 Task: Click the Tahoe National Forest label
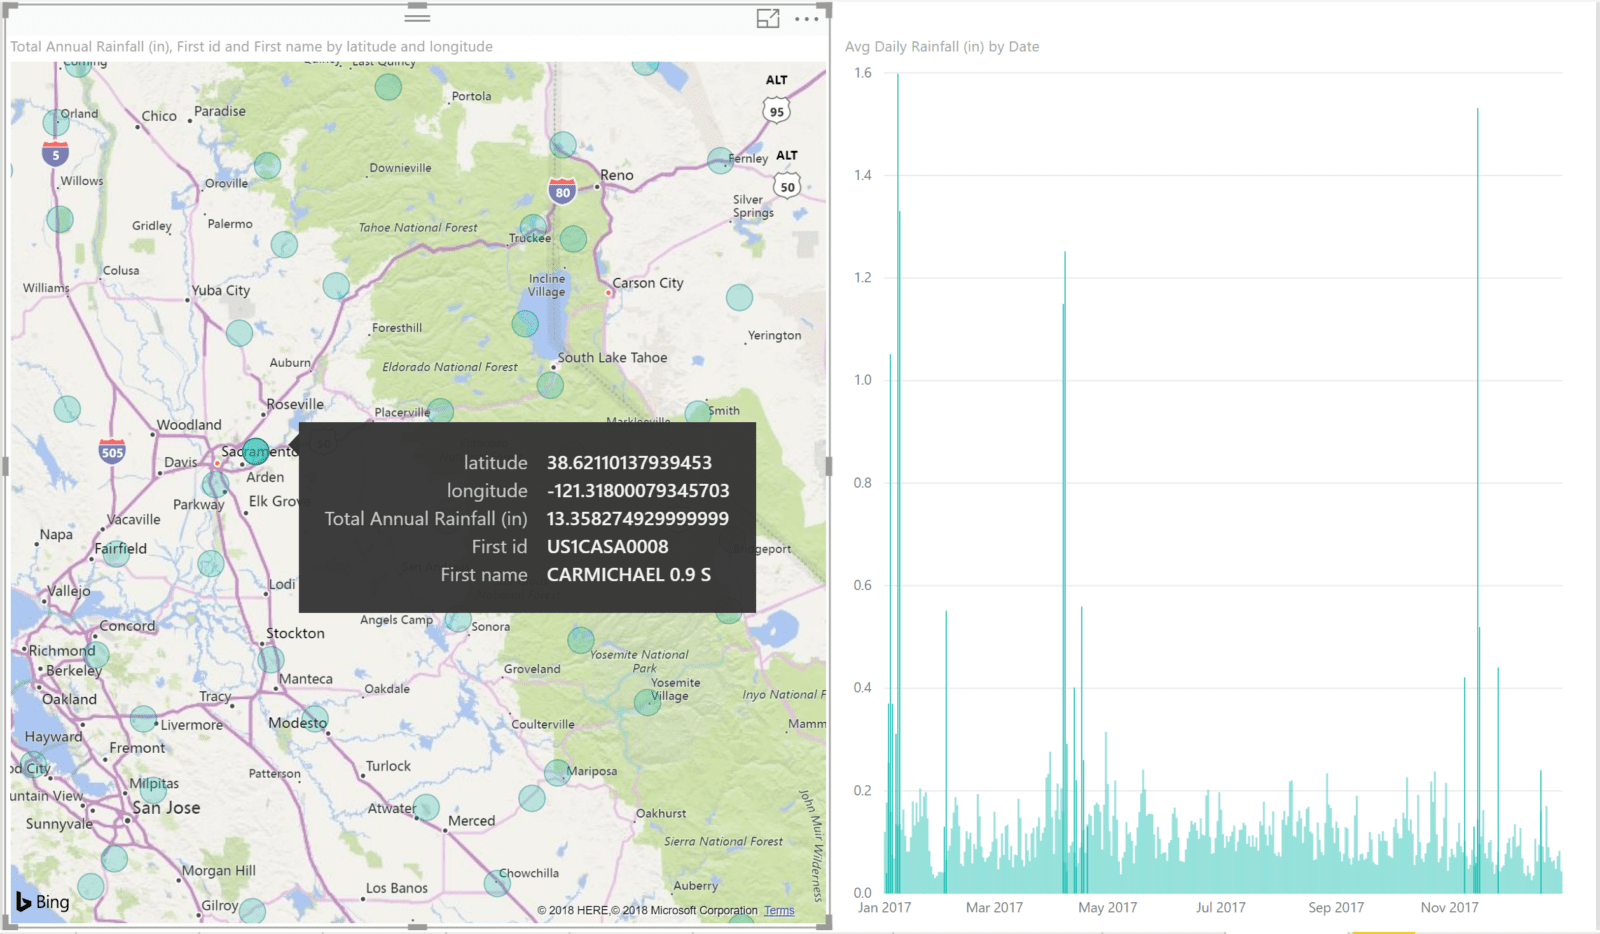418,228
